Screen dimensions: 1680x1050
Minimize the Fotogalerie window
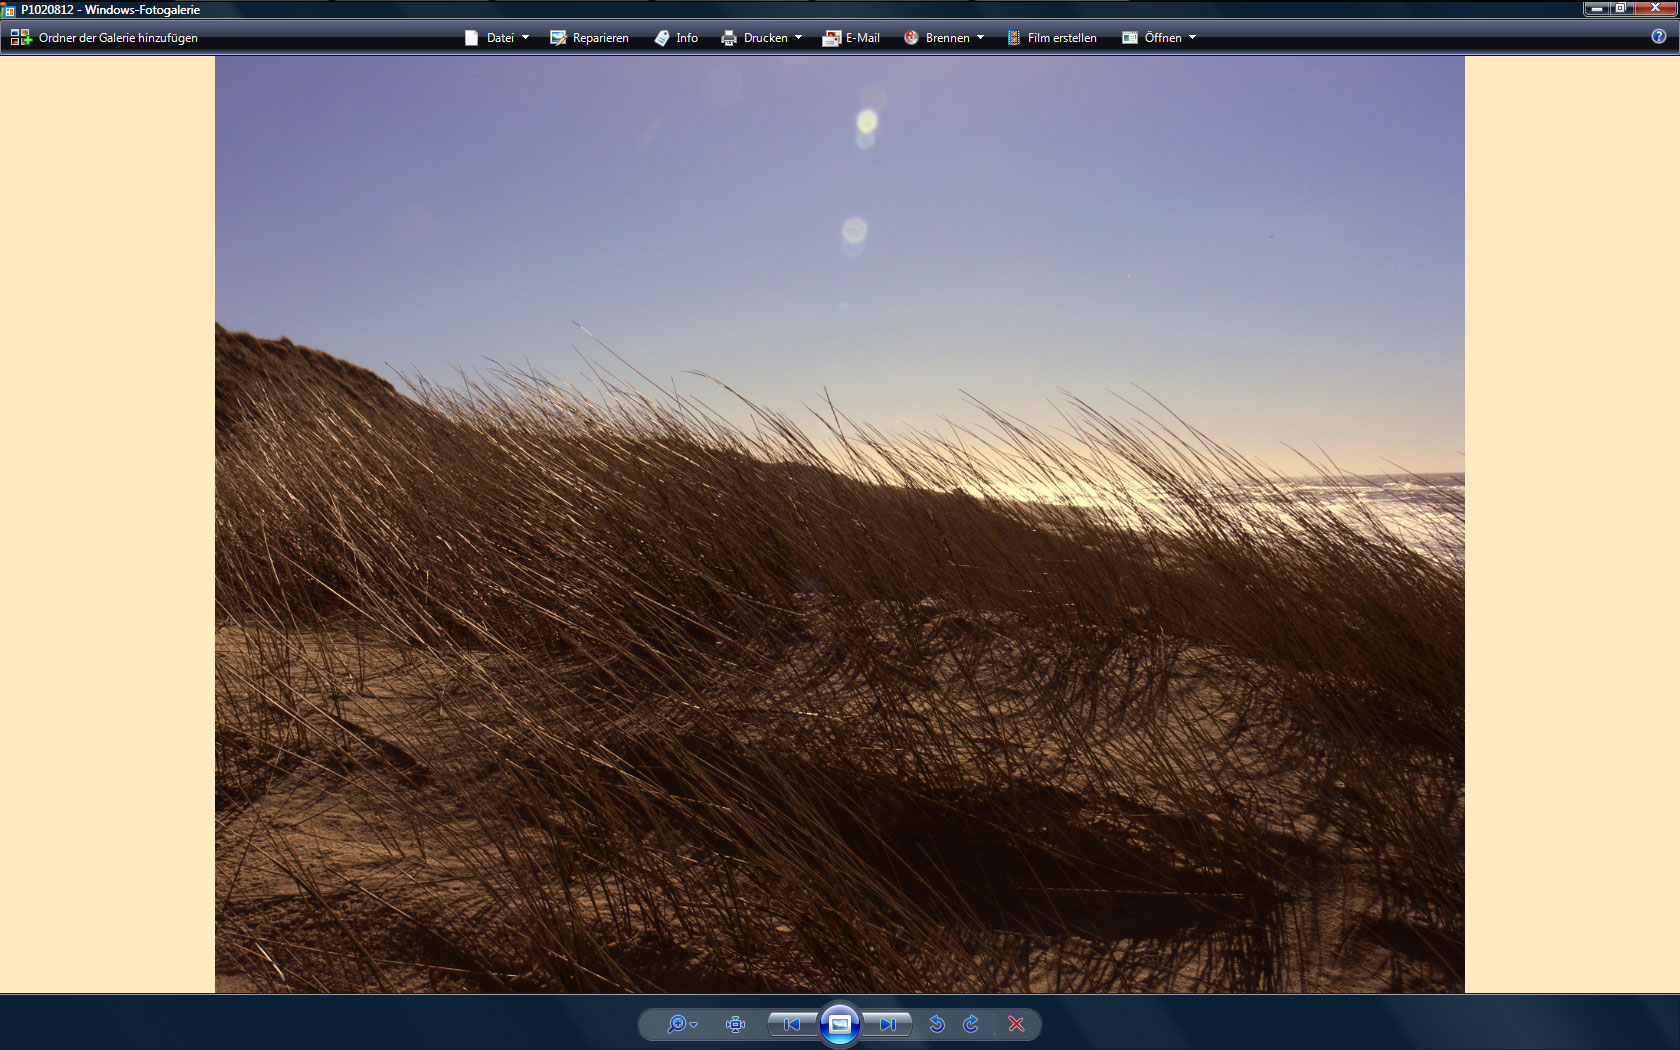pyautogui.click(x=1596, y=8)
